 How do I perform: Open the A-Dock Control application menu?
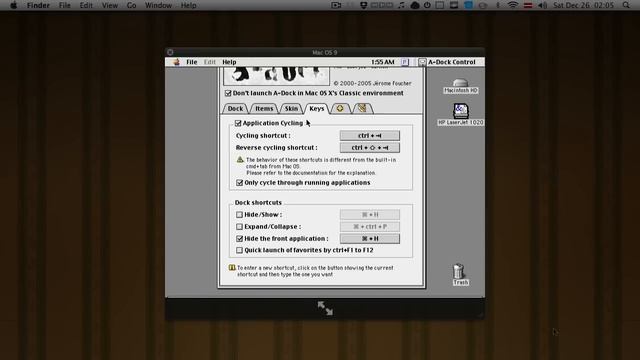click(x=447, y=62)
